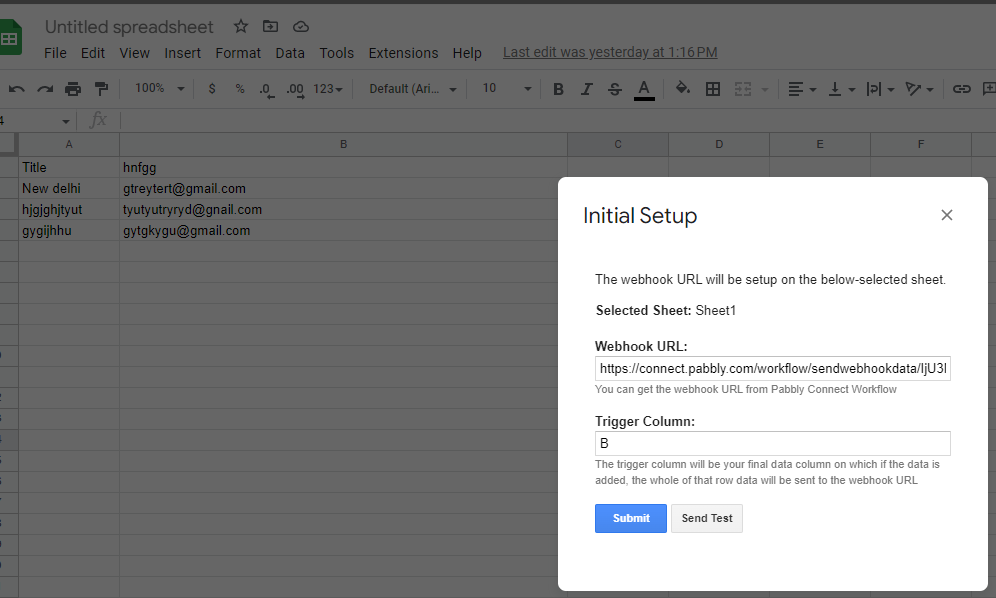Click the Send Test button
This screenshot has width=996, height=598.
coord(707,519)
